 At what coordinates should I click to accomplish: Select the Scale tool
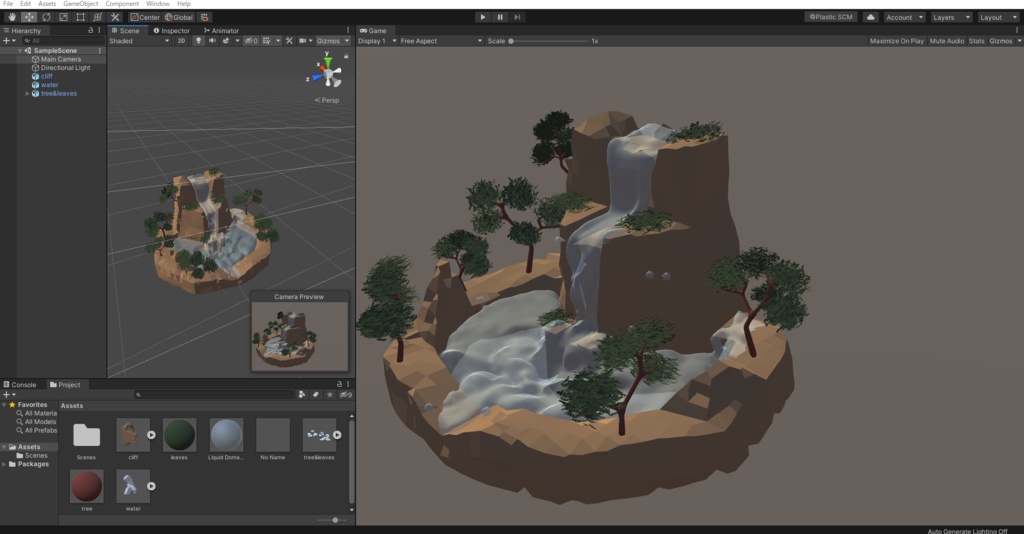pyautogui.click(x=63, y=17)
